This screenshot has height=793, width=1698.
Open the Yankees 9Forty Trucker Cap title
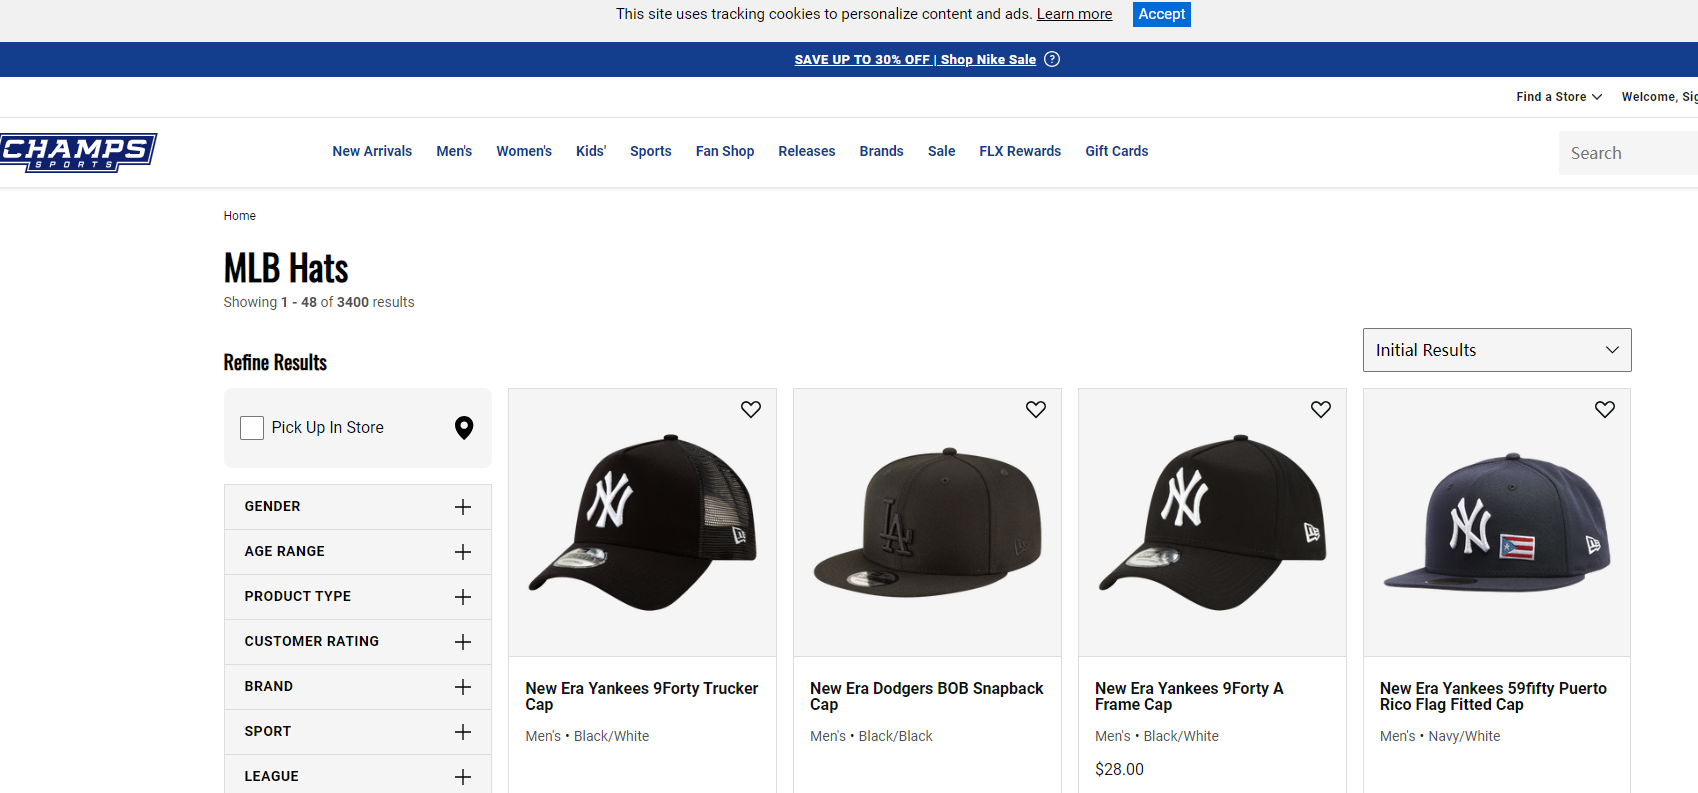tap(642, 696)
